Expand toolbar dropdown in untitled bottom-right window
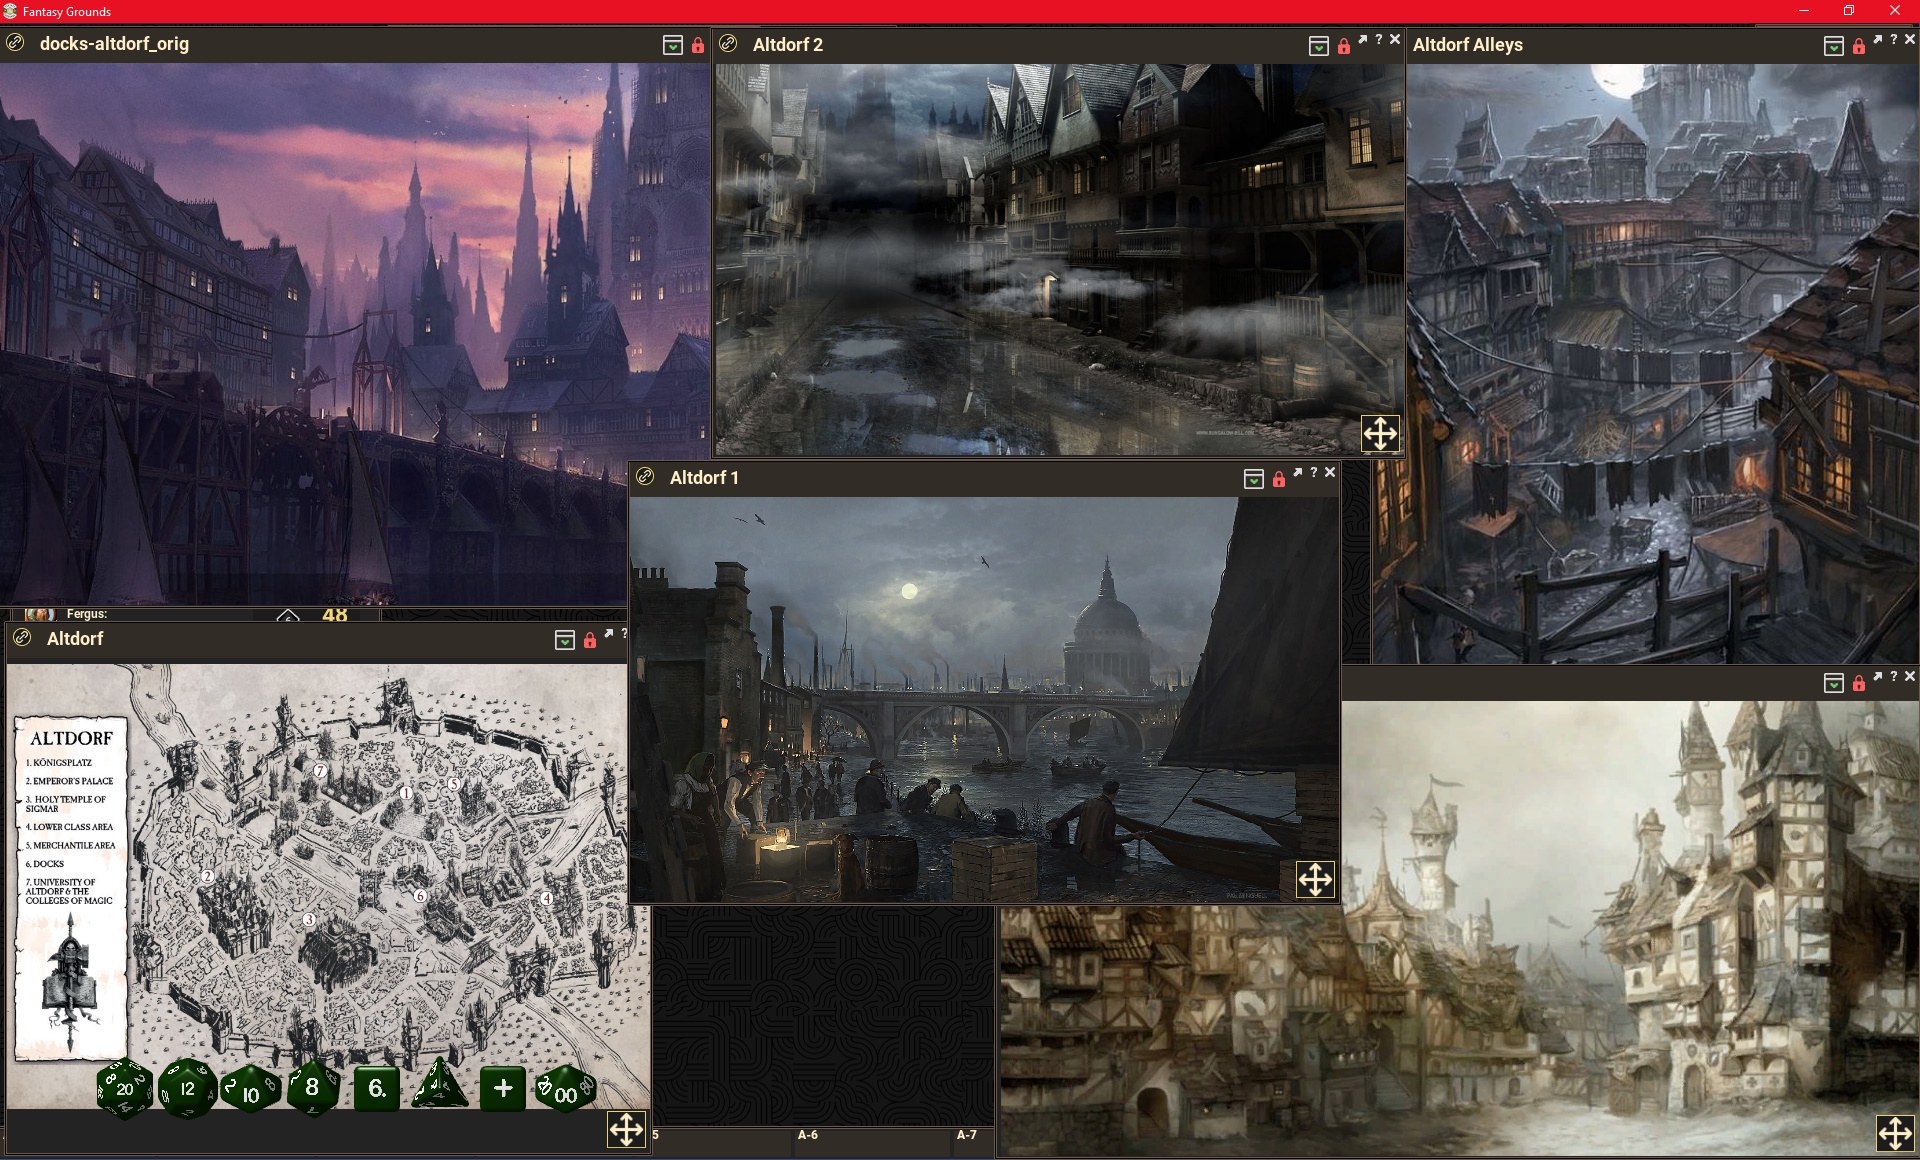This screenshot has height=1160, width=1920. click(1834, 683)
